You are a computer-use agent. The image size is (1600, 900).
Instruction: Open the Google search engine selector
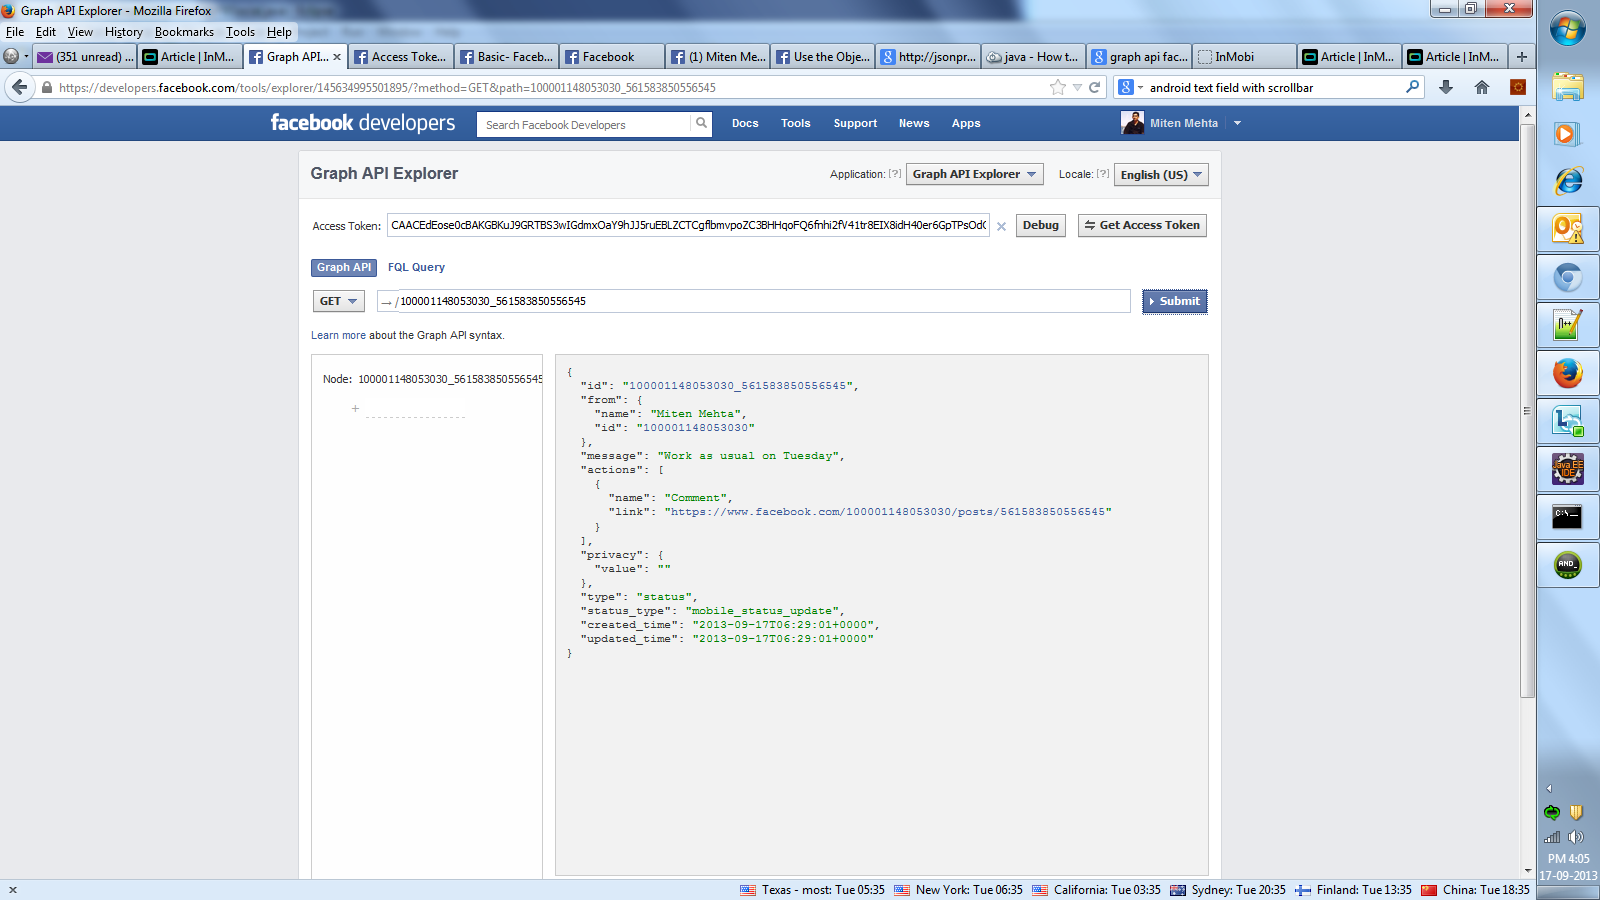click(x=1129, y=87)
